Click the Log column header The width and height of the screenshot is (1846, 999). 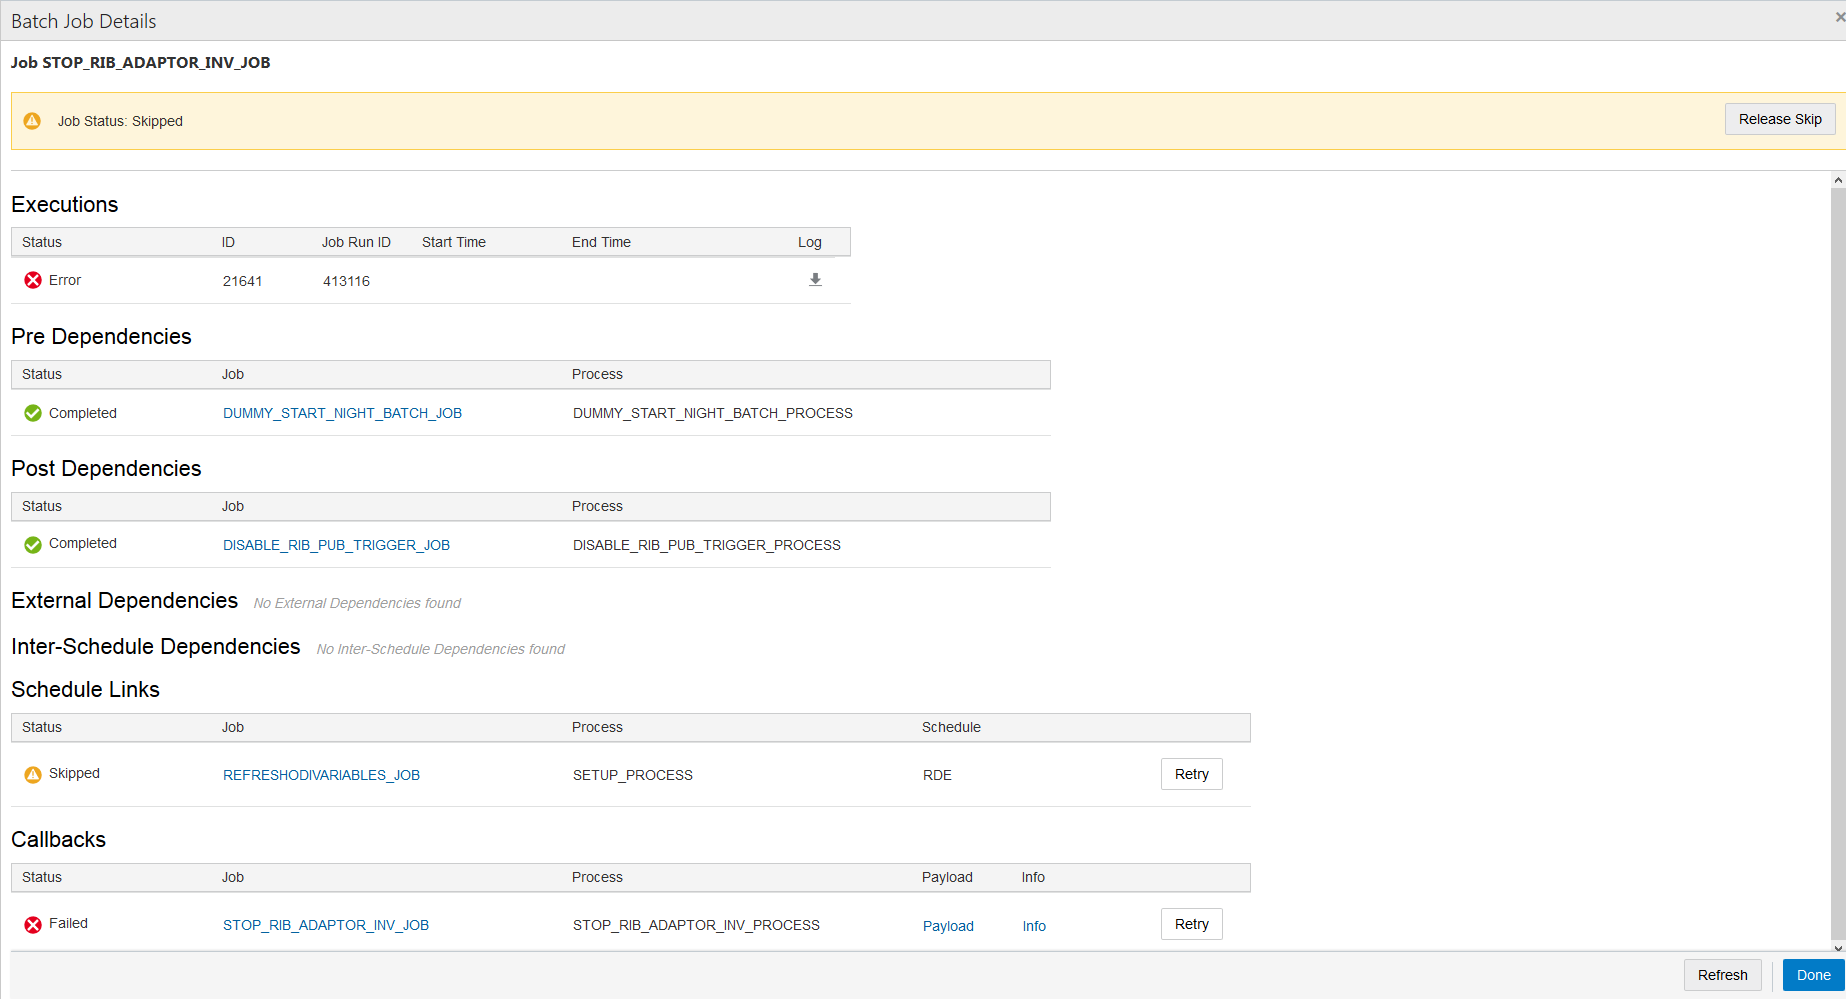coord(810,242)
